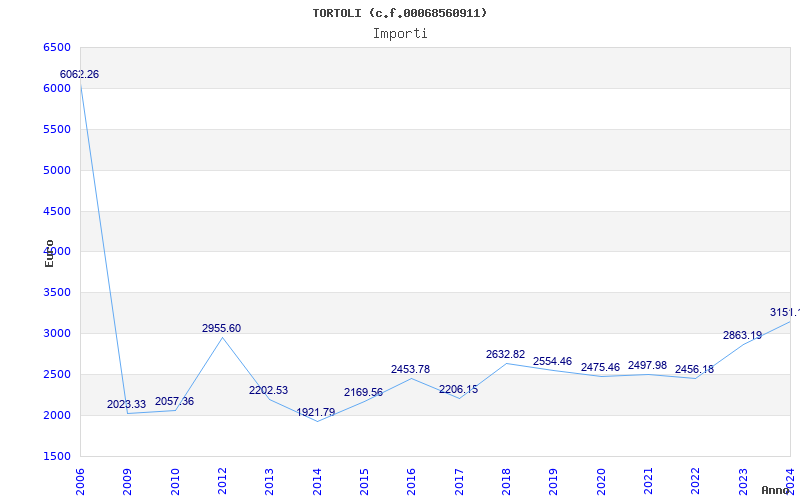The height and width of the screenshot is (500, 800).
Task: Select the 2023.33 data label
Action: click(127, 405)
